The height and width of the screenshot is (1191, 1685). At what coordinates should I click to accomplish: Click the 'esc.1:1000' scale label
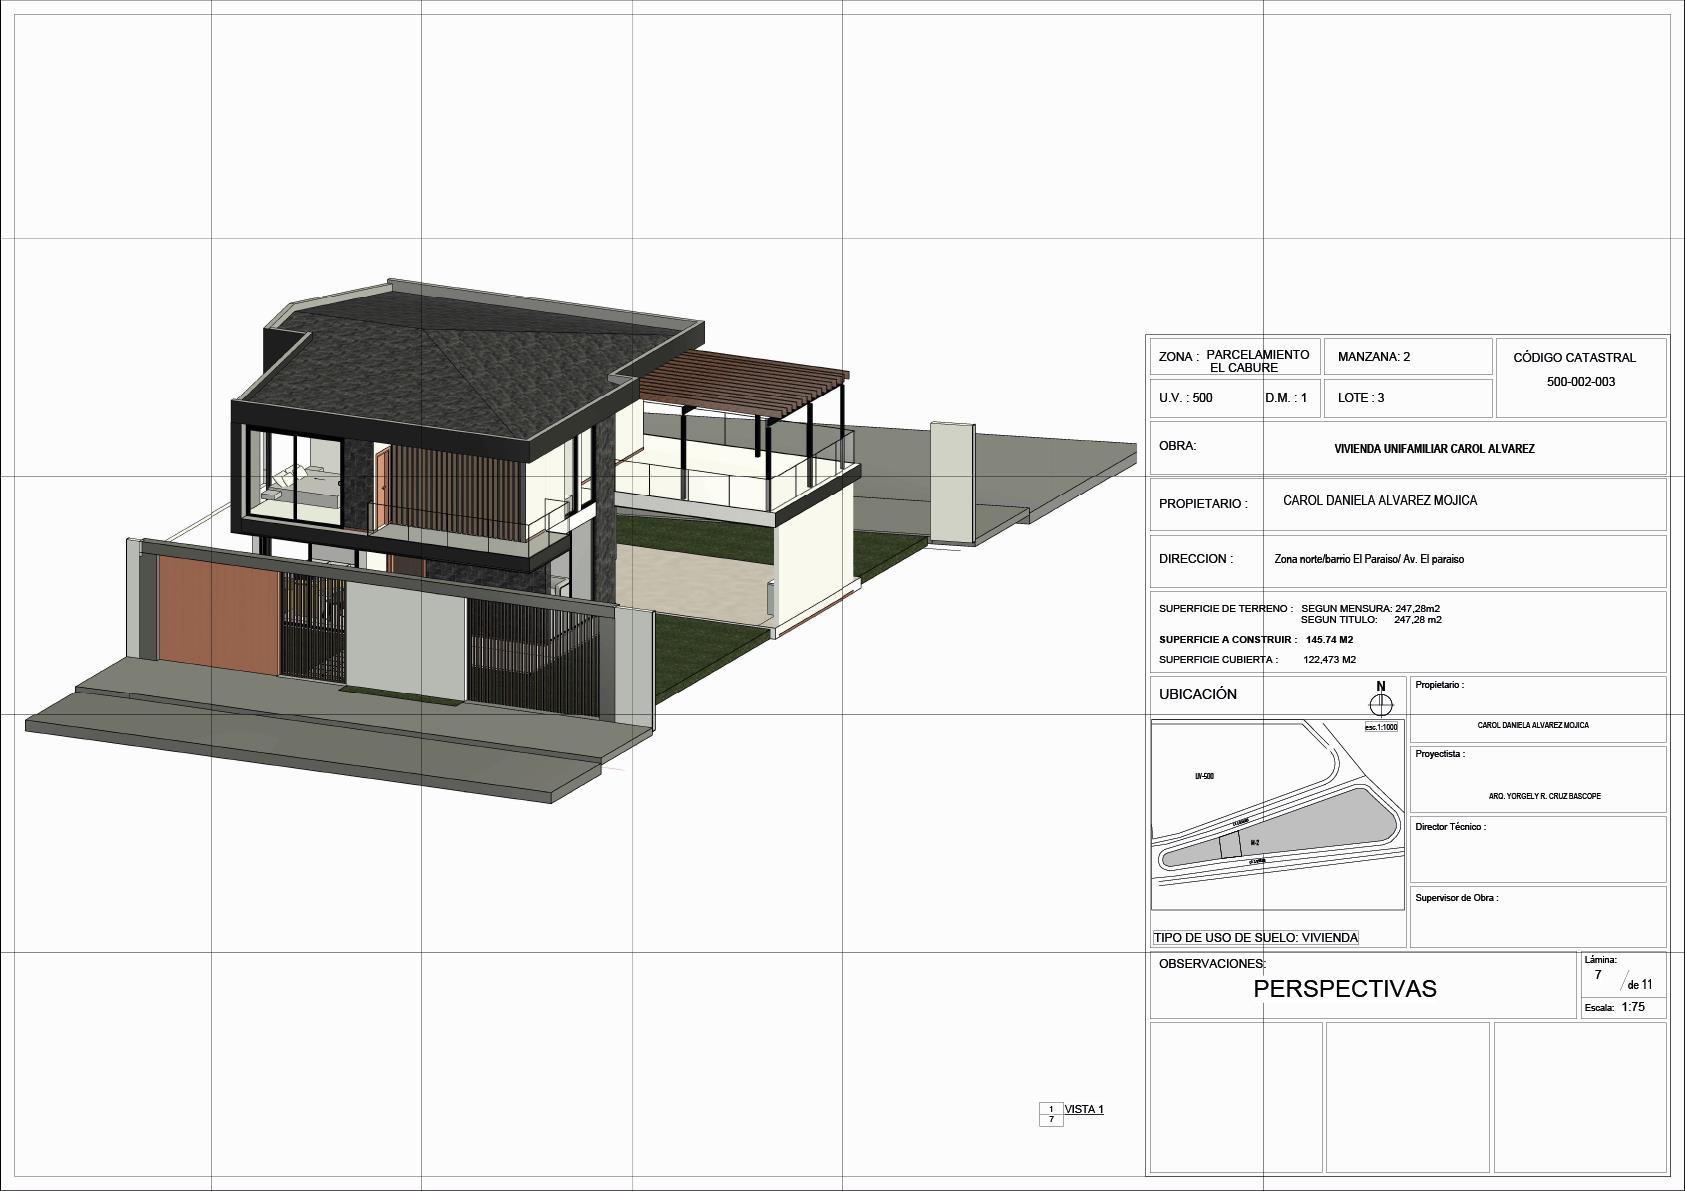pyautogui.click(x=1381, y=727)
